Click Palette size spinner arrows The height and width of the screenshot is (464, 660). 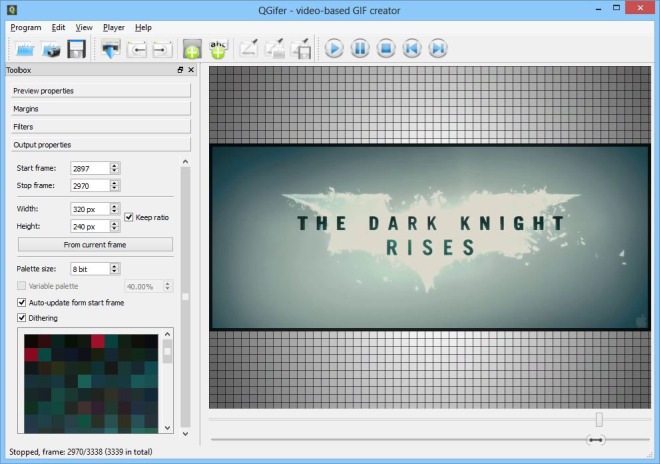coord(114,269)
